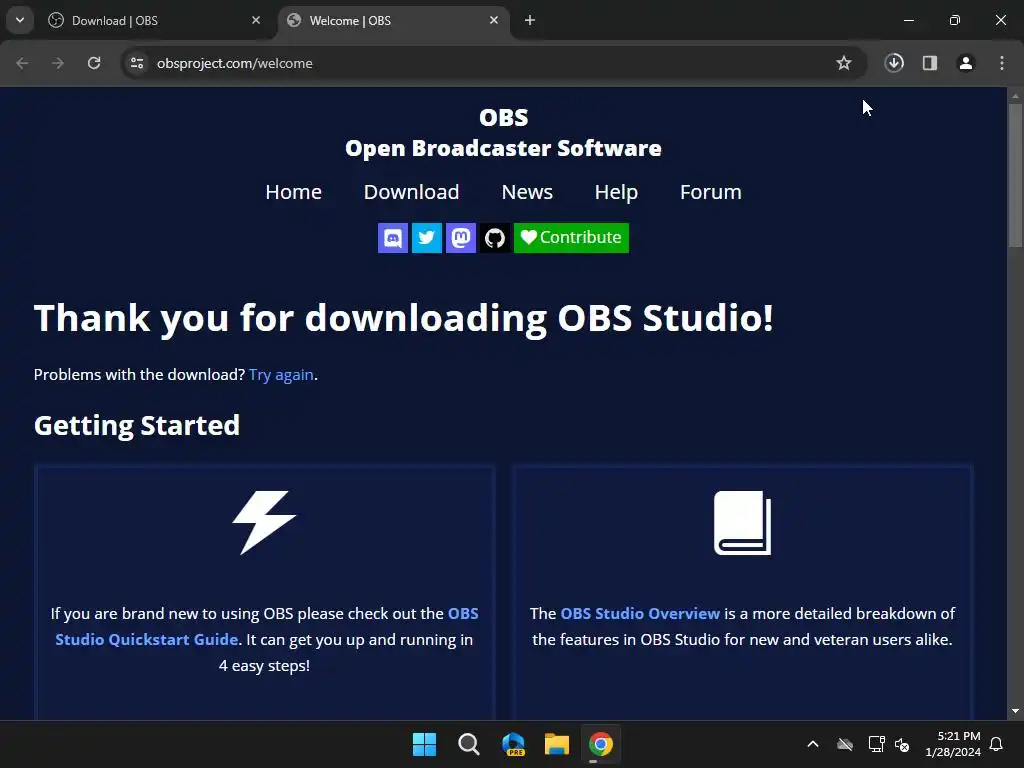
Task: Click the Try again download link
Action: 281,375
